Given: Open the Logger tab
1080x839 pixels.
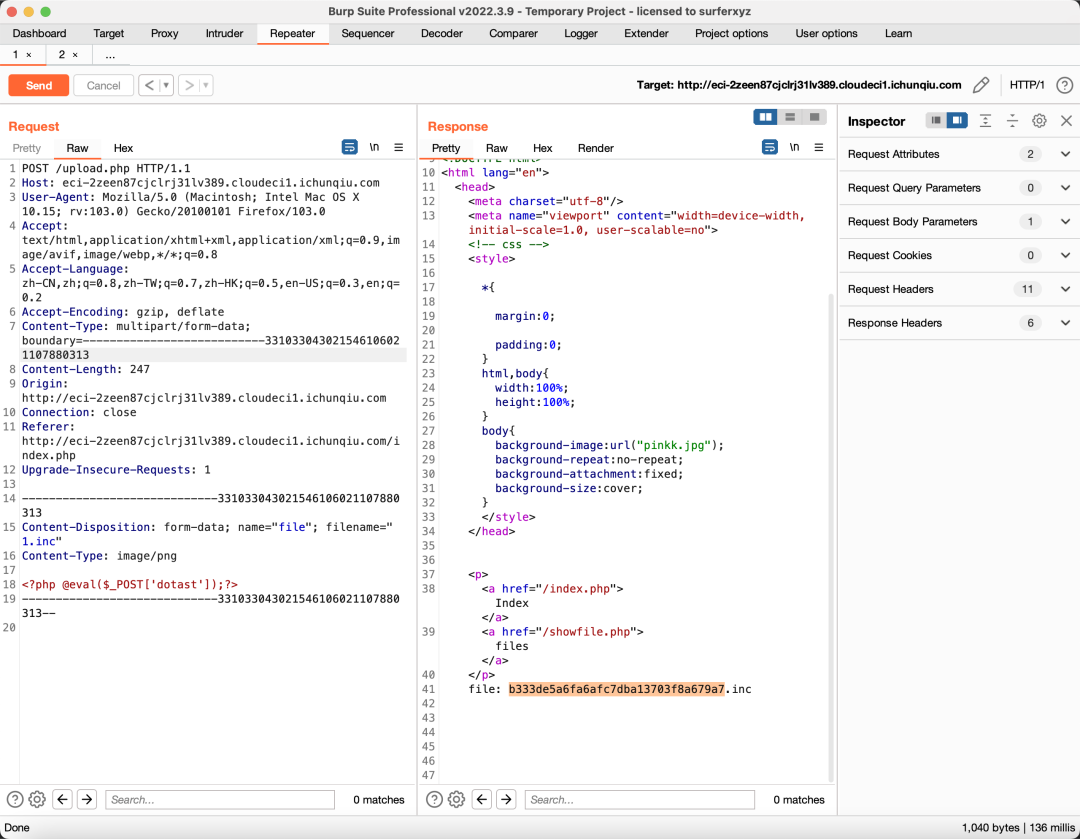Looking at the screenshot, I should [581, 33].
